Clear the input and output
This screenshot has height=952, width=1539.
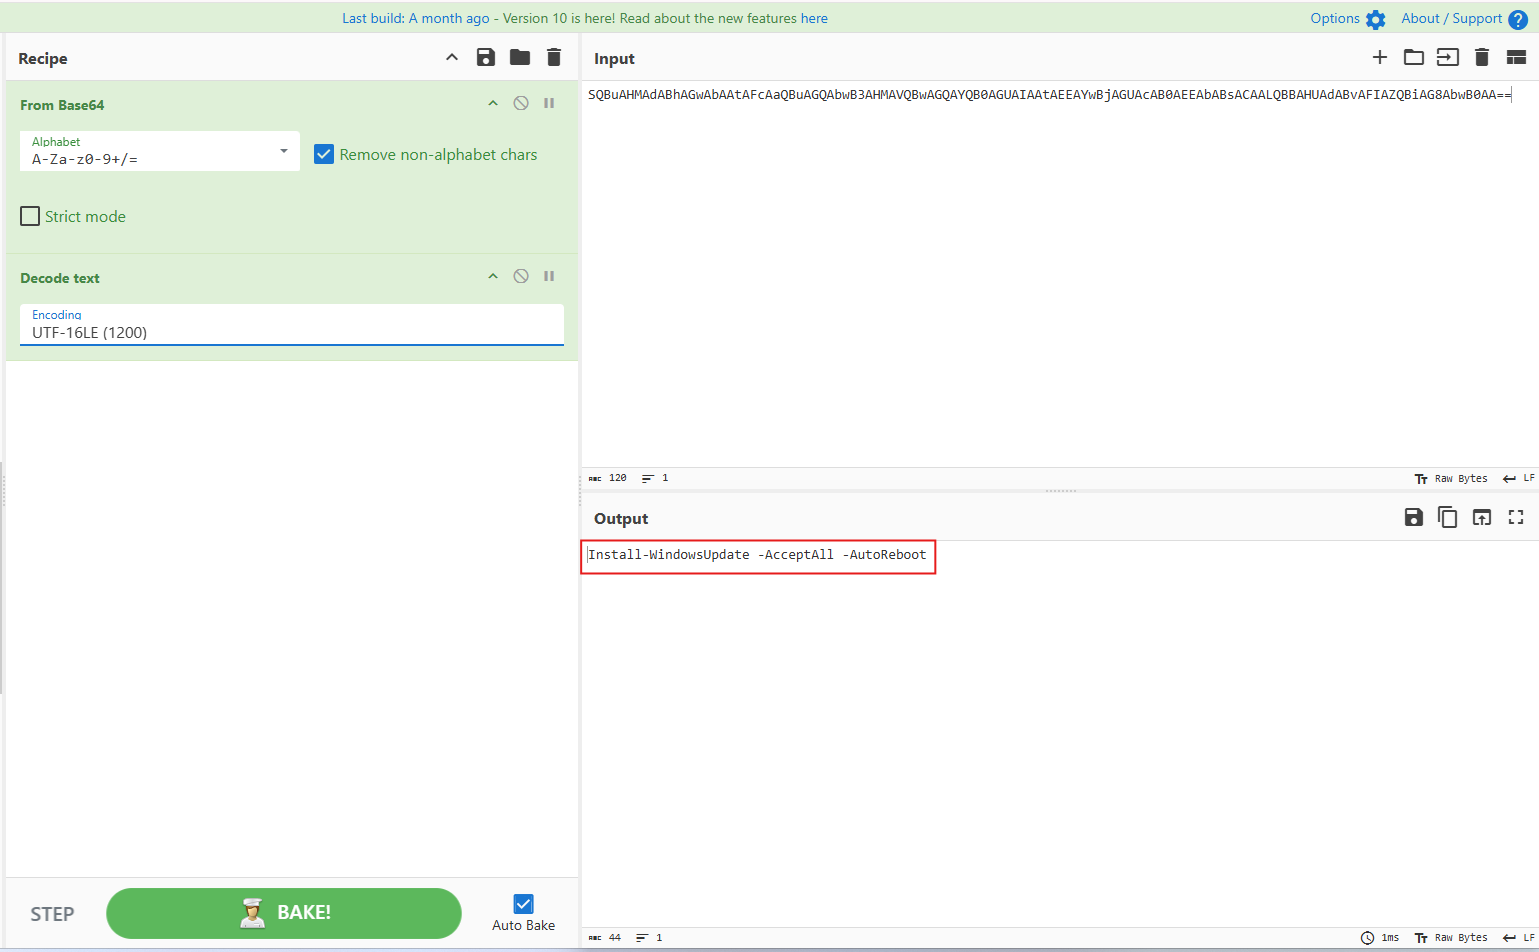1482,58
